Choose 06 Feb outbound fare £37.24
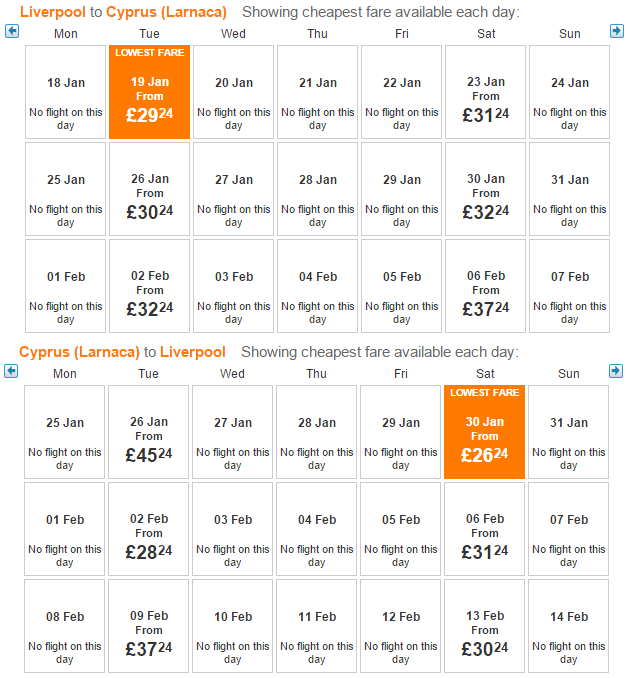This screenshot has height=678, width=626. click(485, 286)
